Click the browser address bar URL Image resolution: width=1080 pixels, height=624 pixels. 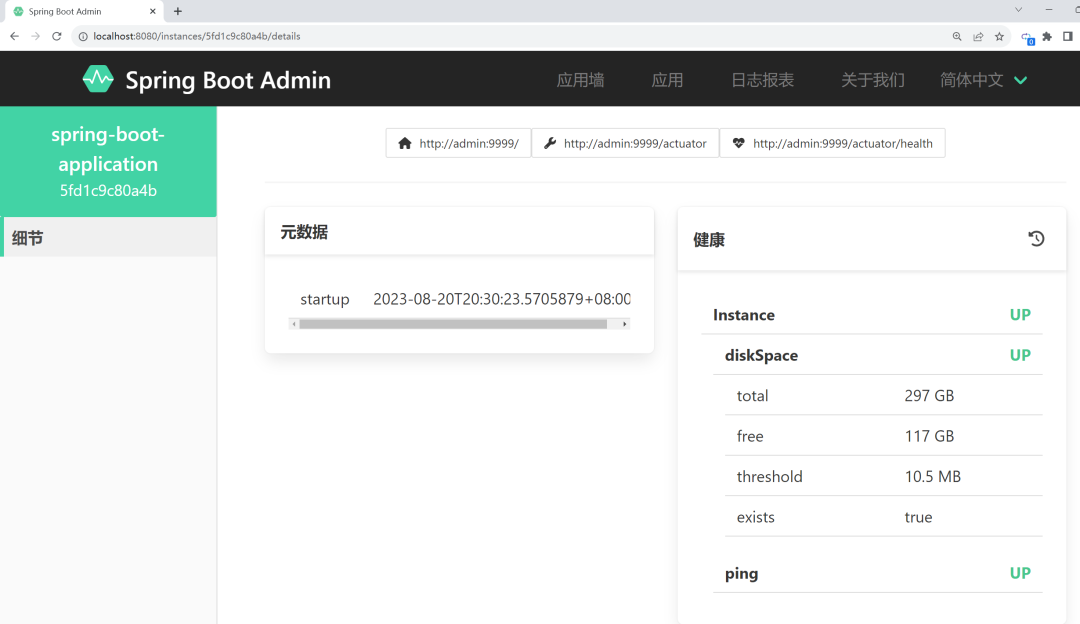click(196, 37)
